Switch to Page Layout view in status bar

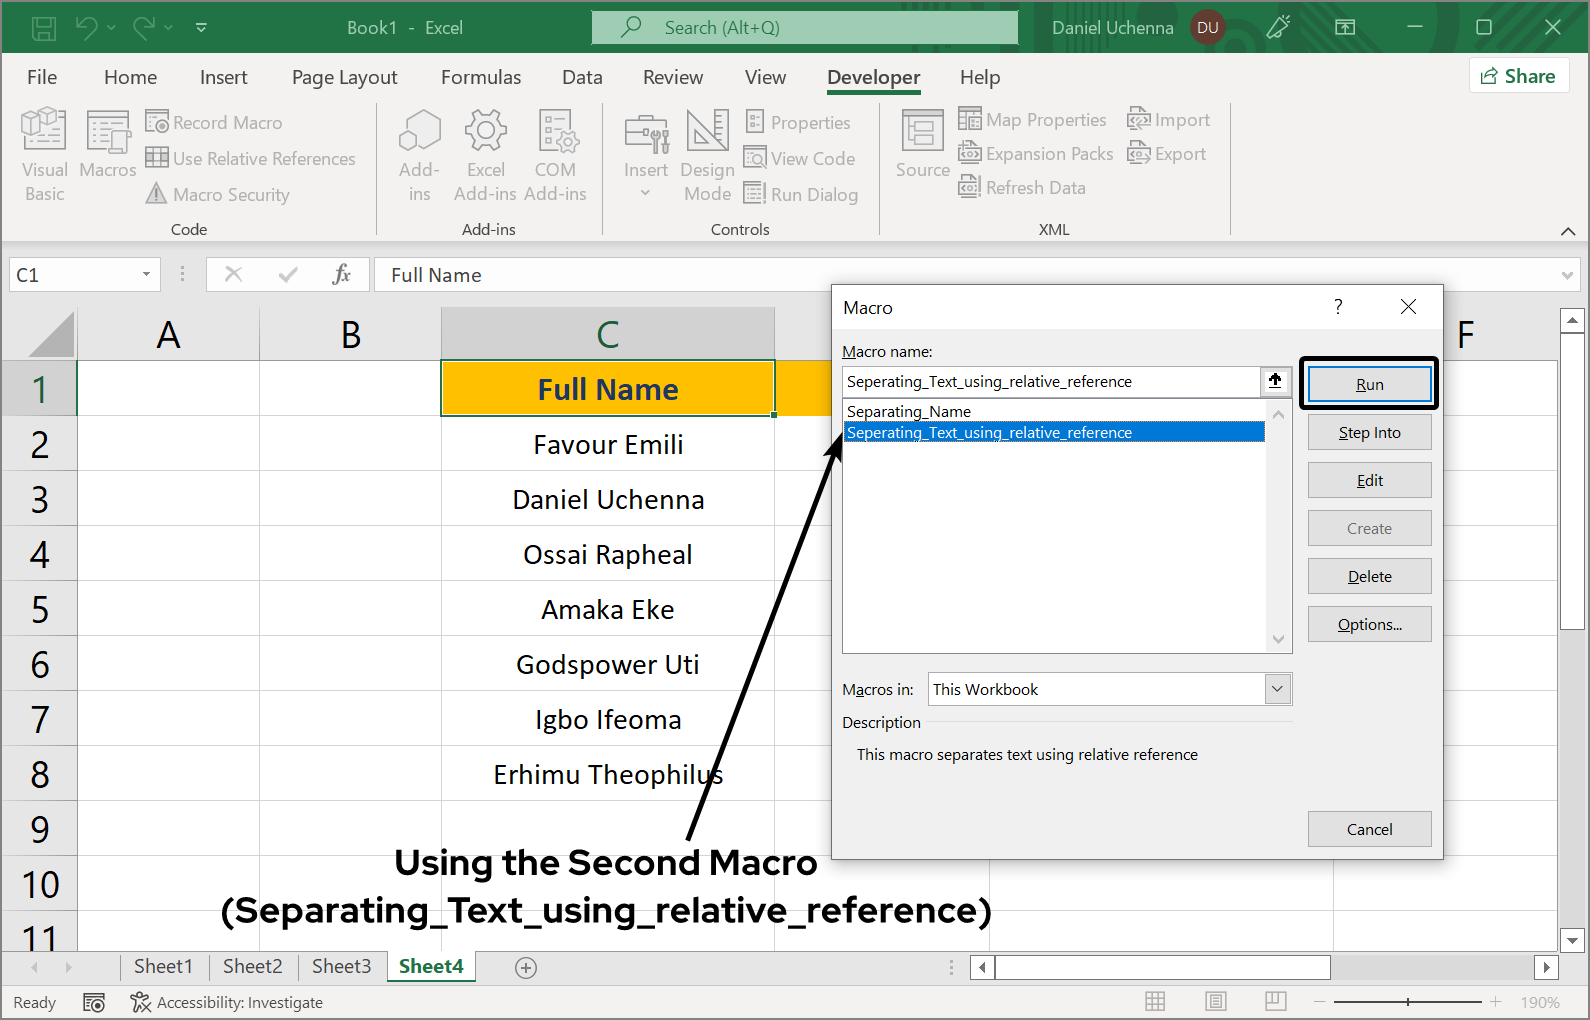click(1216, 1002)
